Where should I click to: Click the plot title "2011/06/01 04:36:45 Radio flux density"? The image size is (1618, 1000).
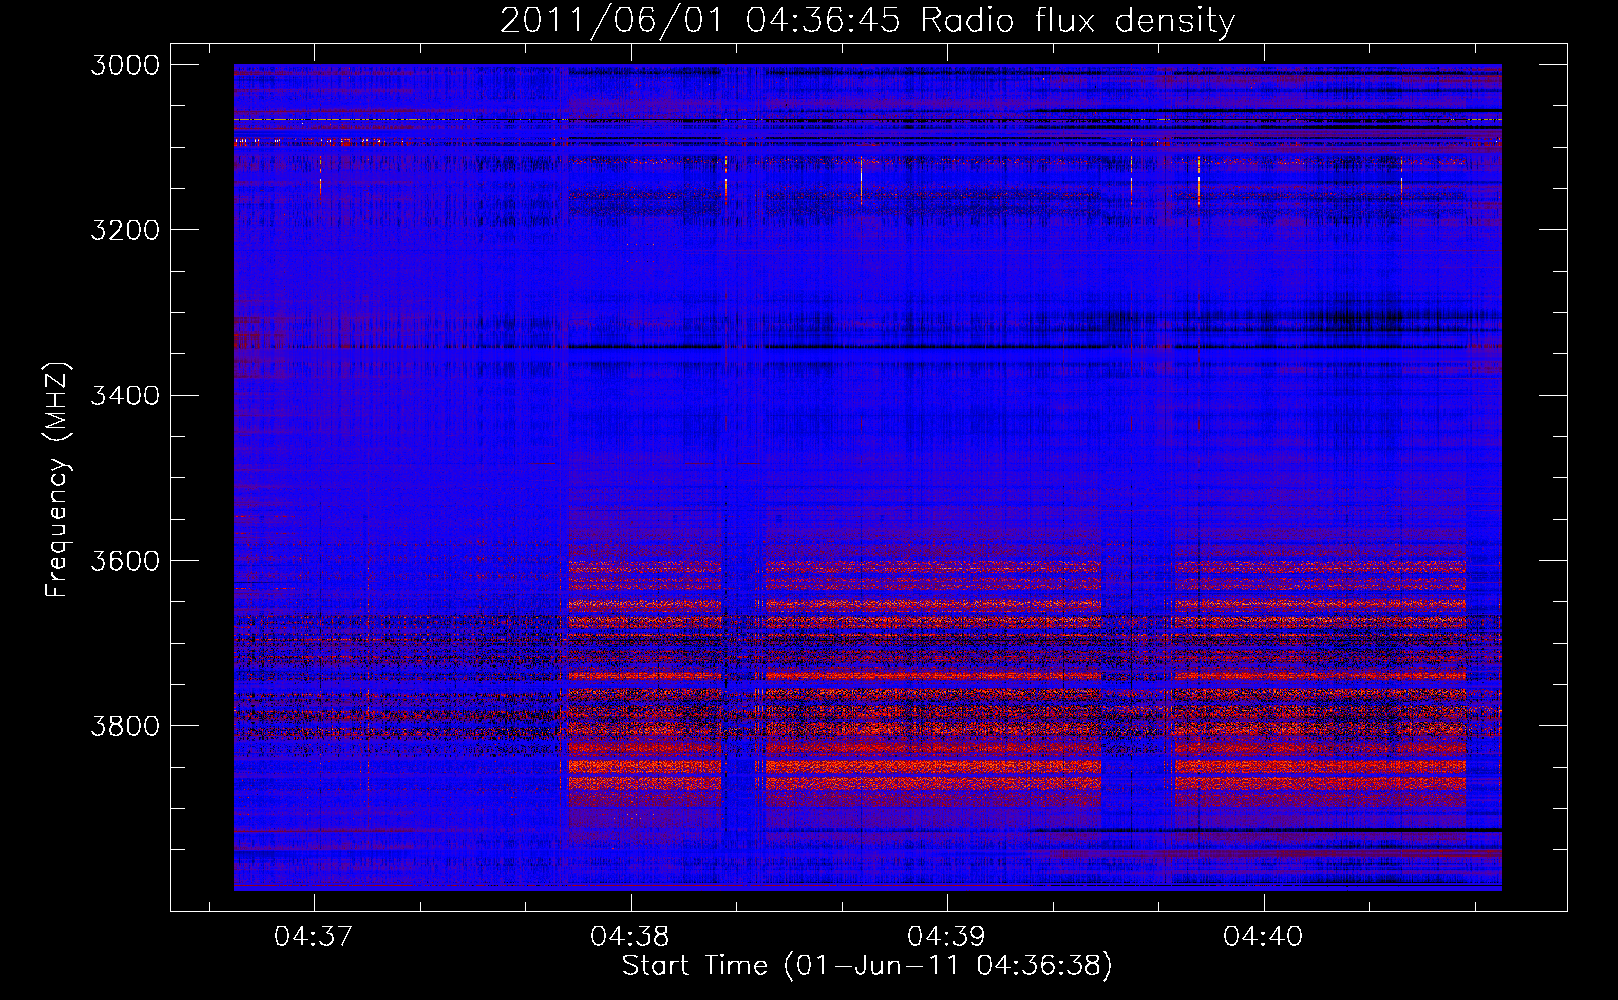[867, 21]
